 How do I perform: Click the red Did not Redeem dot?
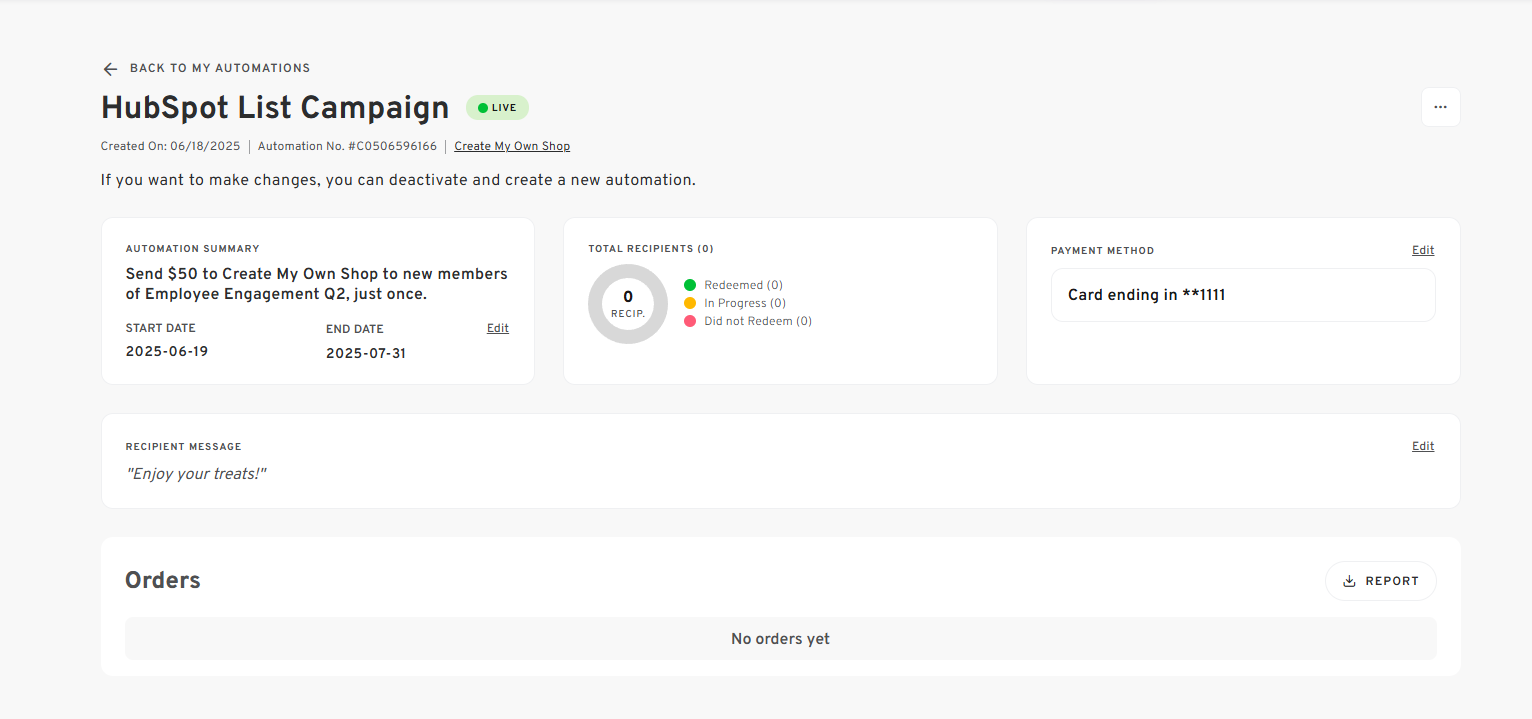(x=690, y=321)
